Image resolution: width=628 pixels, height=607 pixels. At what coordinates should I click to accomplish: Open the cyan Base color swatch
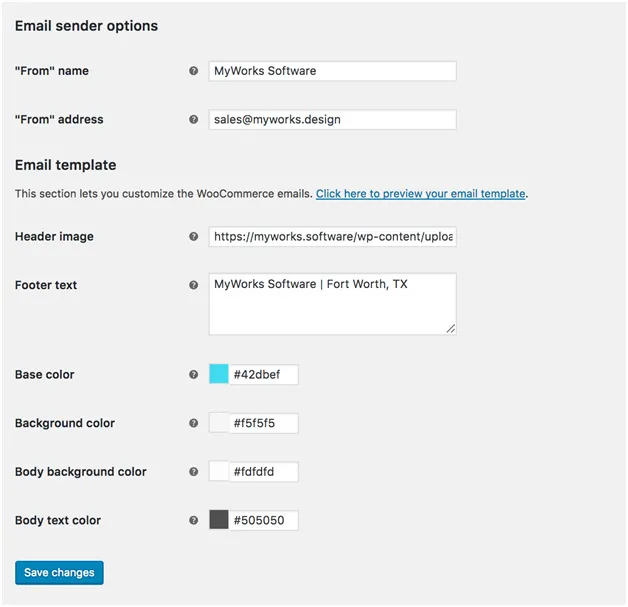pos(219,375)
